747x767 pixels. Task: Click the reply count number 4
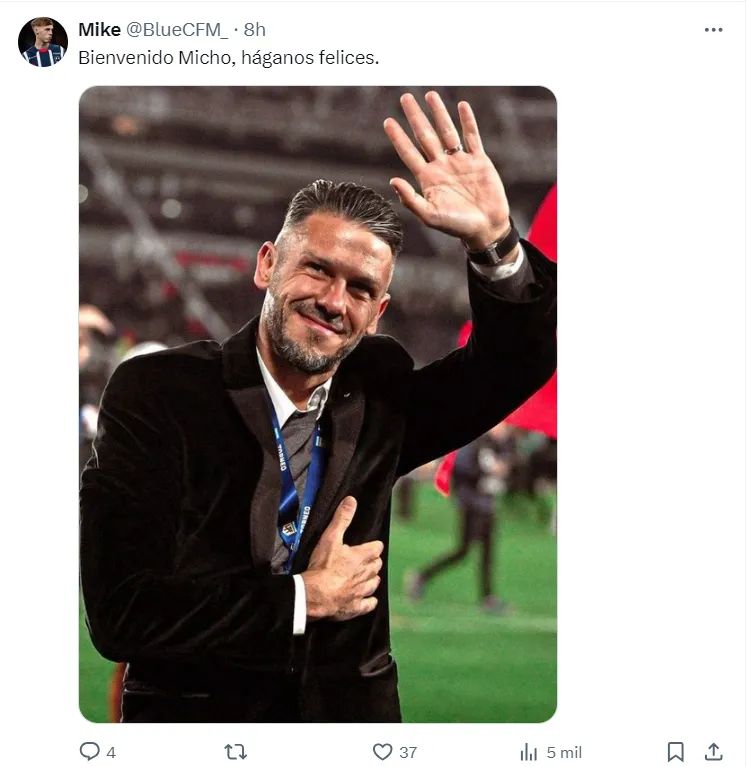(x=111, y=753)
